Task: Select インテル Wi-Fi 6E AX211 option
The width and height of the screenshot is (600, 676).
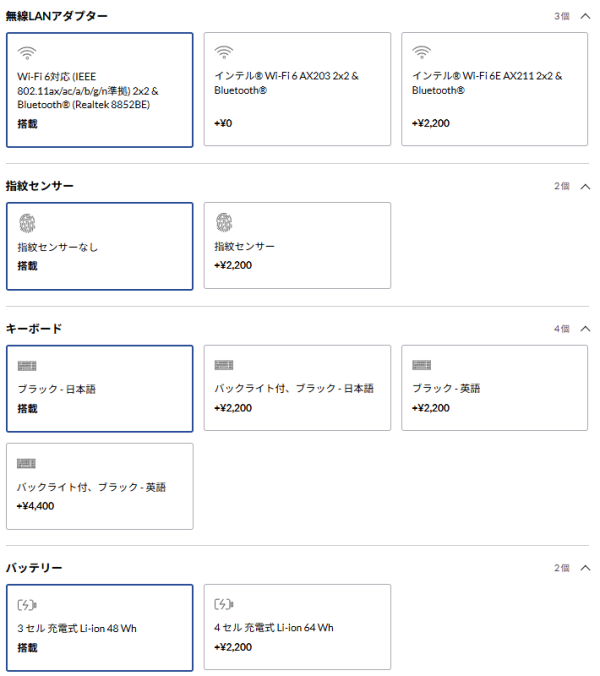Action: pos(494,89)
